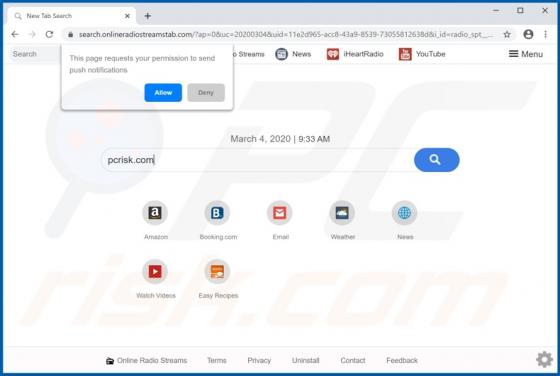Viewport: 560px width, 376px height.
Task: Open the Uninstall footer link
Action: (306, 360)
